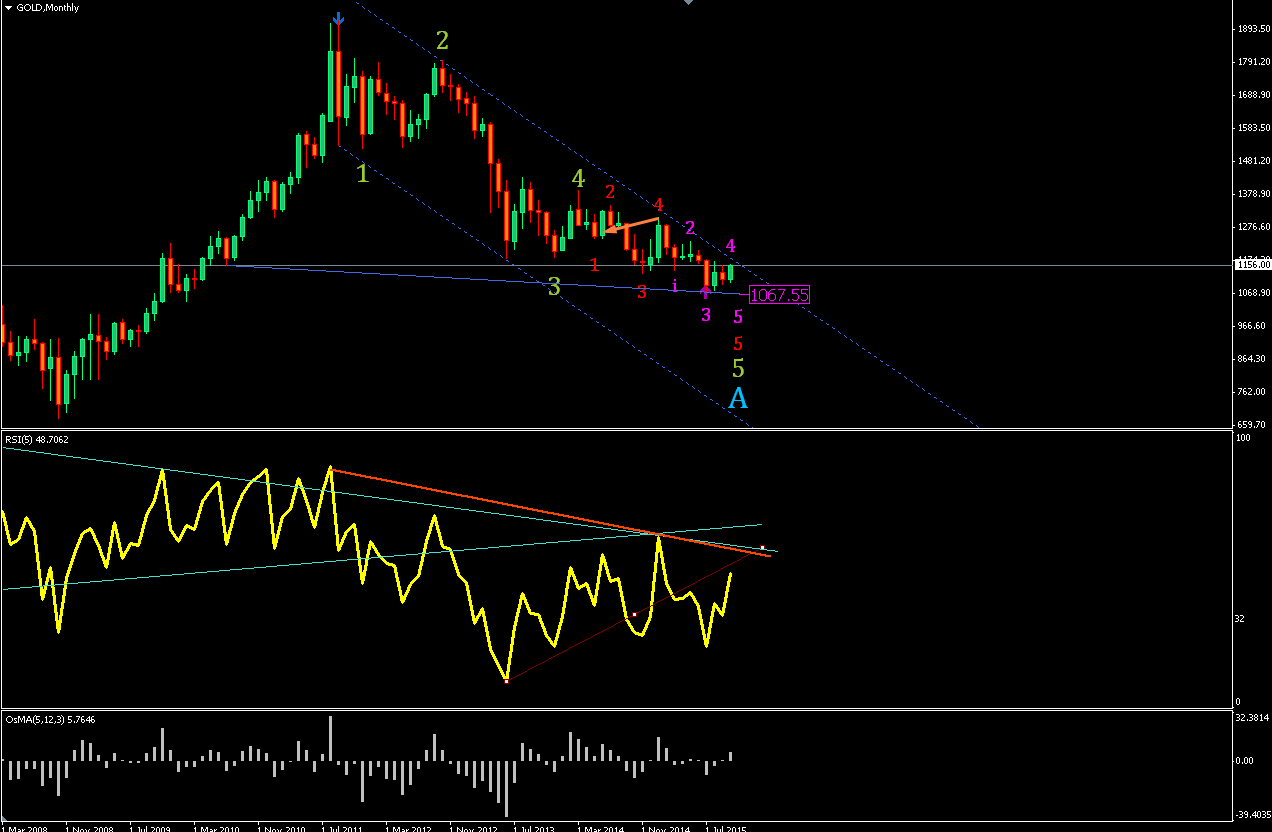Select the green wave label 1

[x=362, y=174]
